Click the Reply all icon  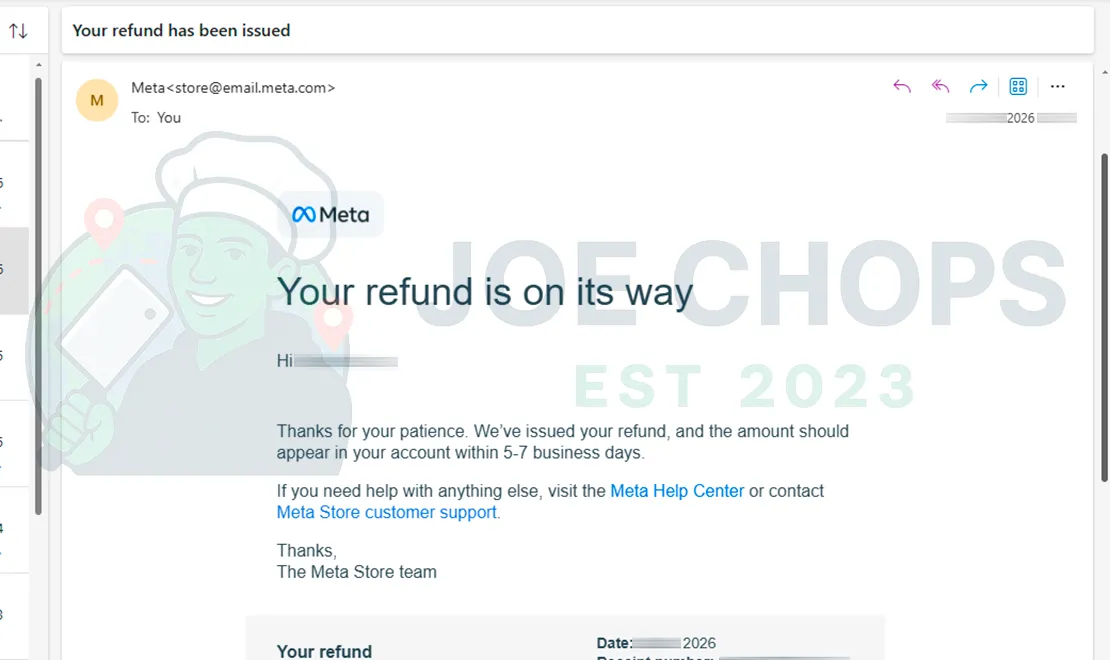(x=940, y=87)
